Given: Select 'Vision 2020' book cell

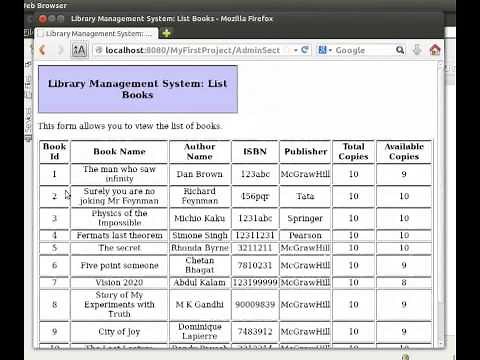Looking at the screenshot, I should point(119,283).
